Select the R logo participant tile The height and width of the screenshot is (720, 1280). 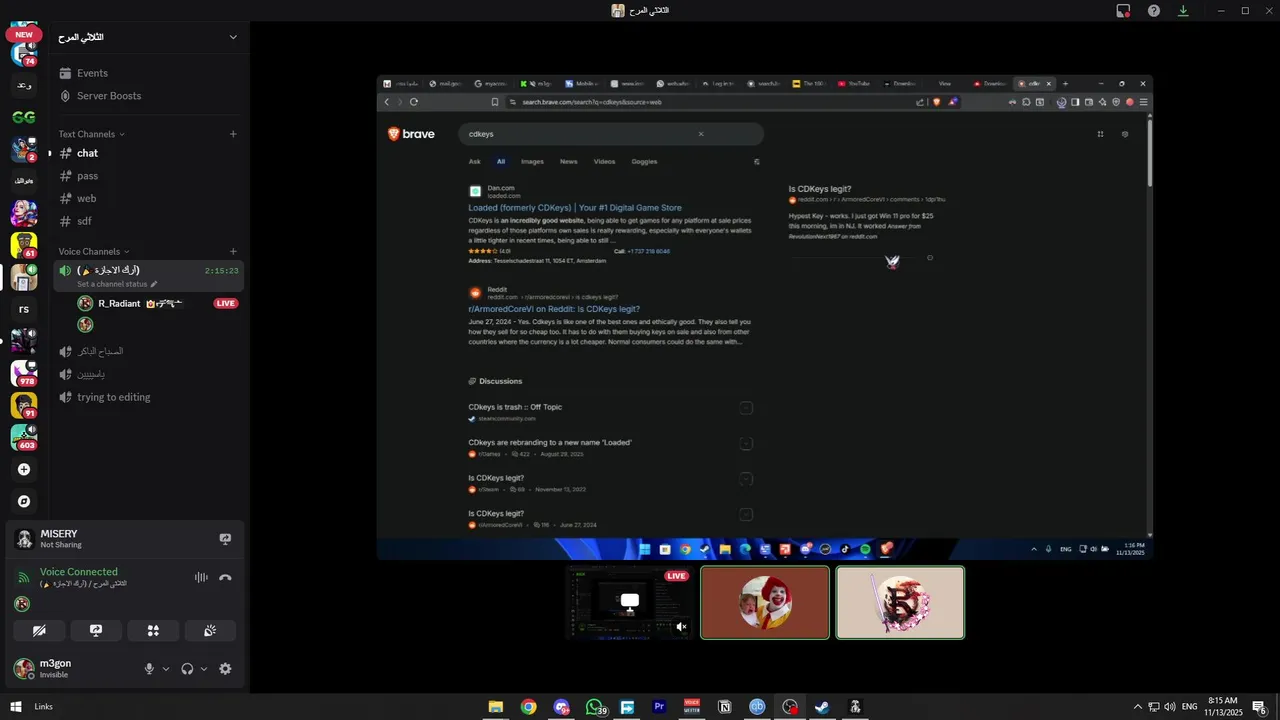900,602
